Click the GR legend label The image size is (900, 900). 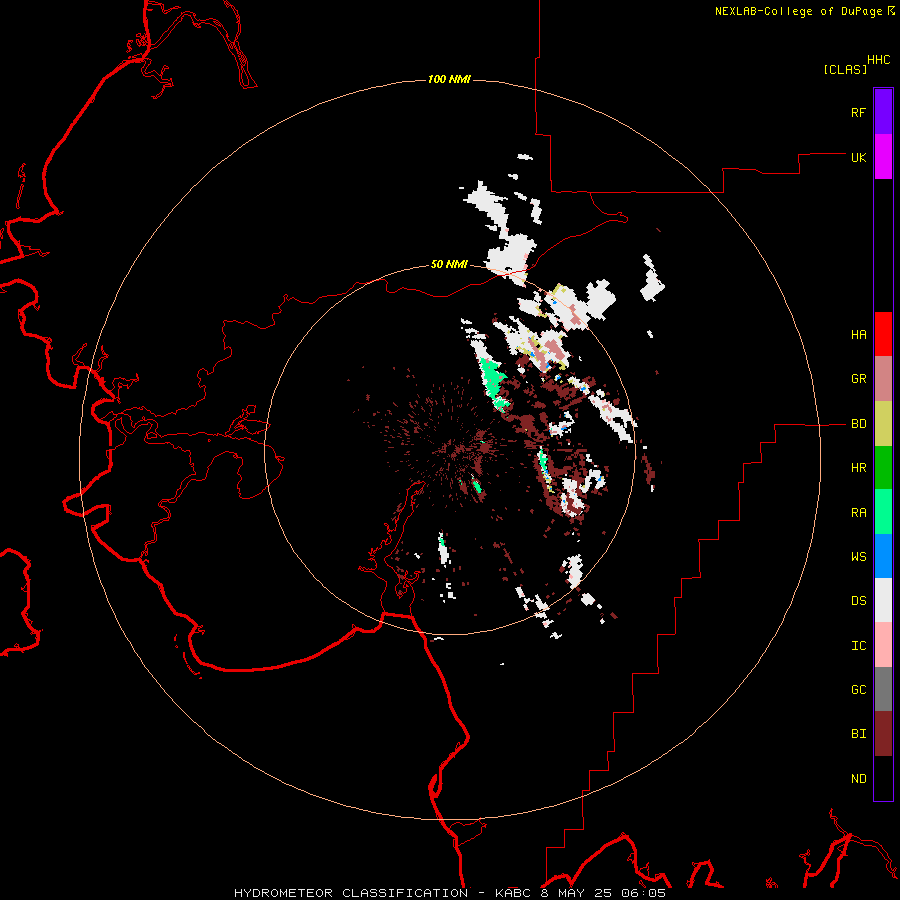[x=858, y=379]
